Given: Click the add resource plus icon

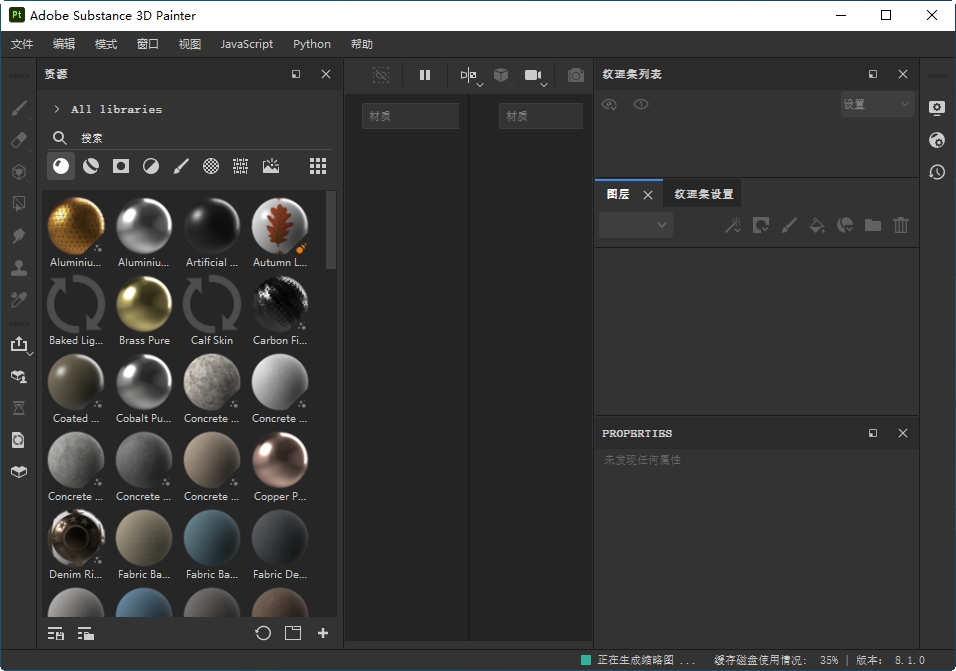Looking at the screenshot, I should click(323, 633).
